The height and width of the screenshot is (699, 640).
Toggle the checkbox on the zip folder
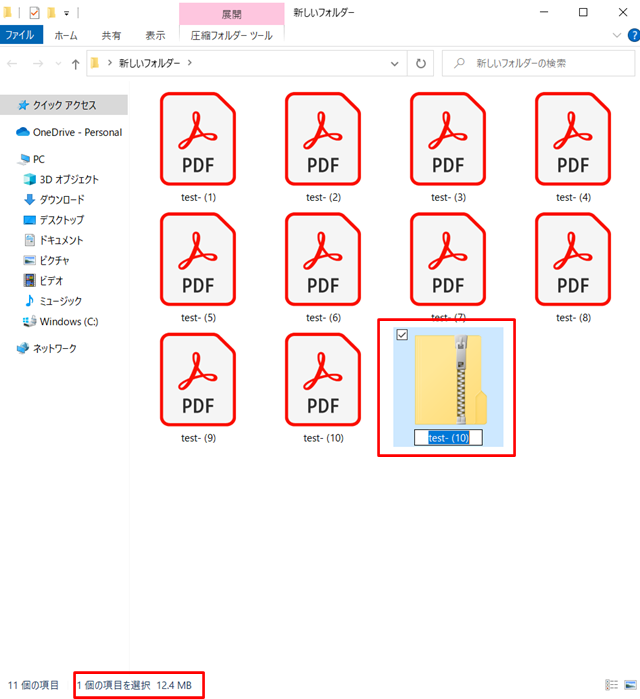click(x=402, y=335)
